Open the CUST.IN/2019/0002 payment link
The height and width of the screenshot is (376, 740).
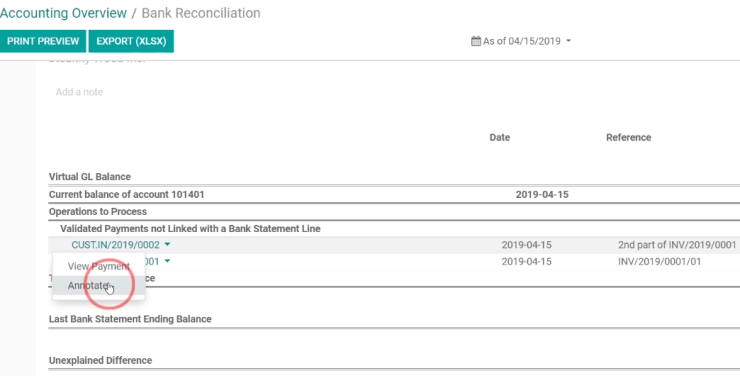pos(116,245)
